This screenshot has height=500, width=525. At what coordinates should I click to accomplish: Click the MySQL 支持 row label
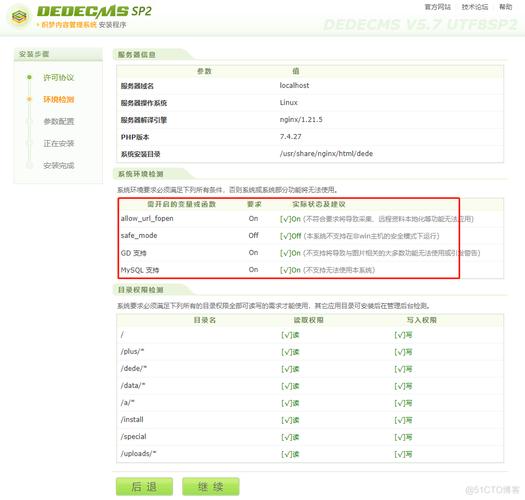140,270
